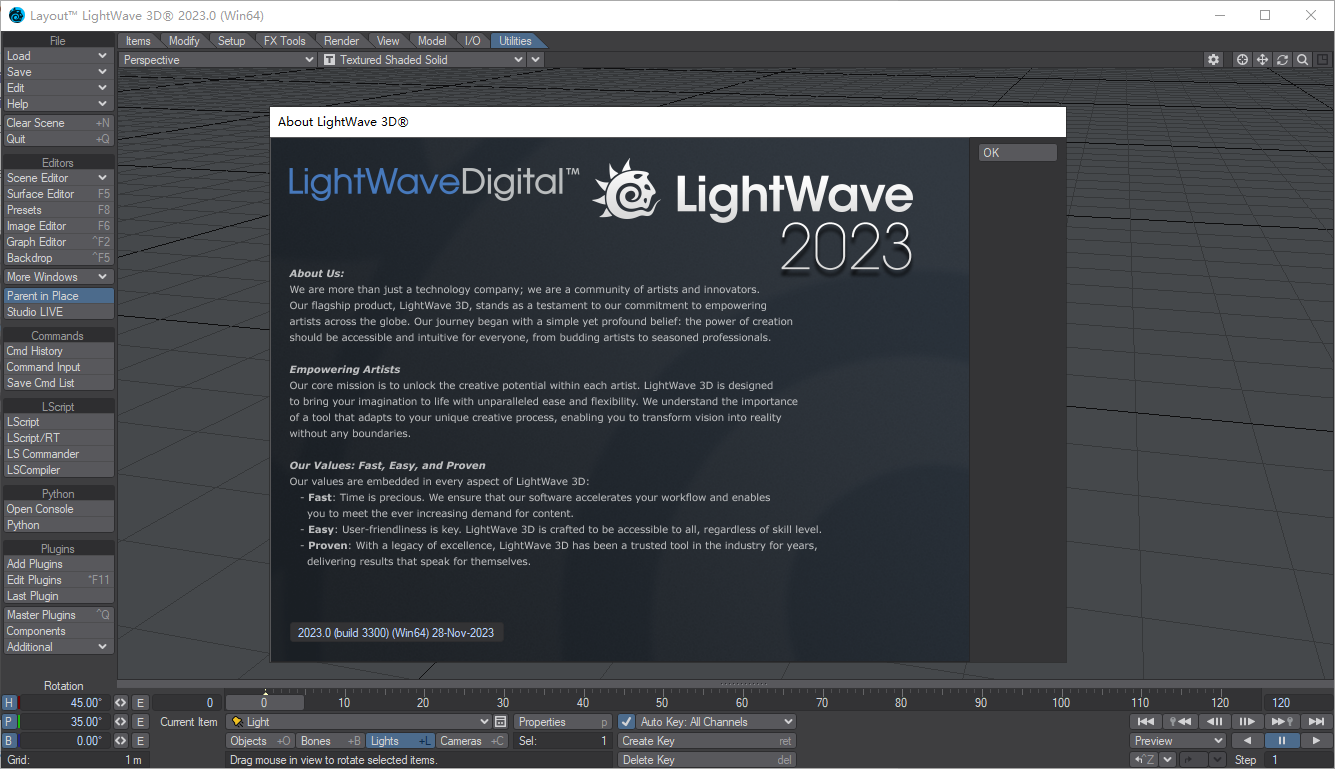This screenshot has width=1335, height=769.
Task: Jump to last frame button
Action: (x=1315, y=722)
